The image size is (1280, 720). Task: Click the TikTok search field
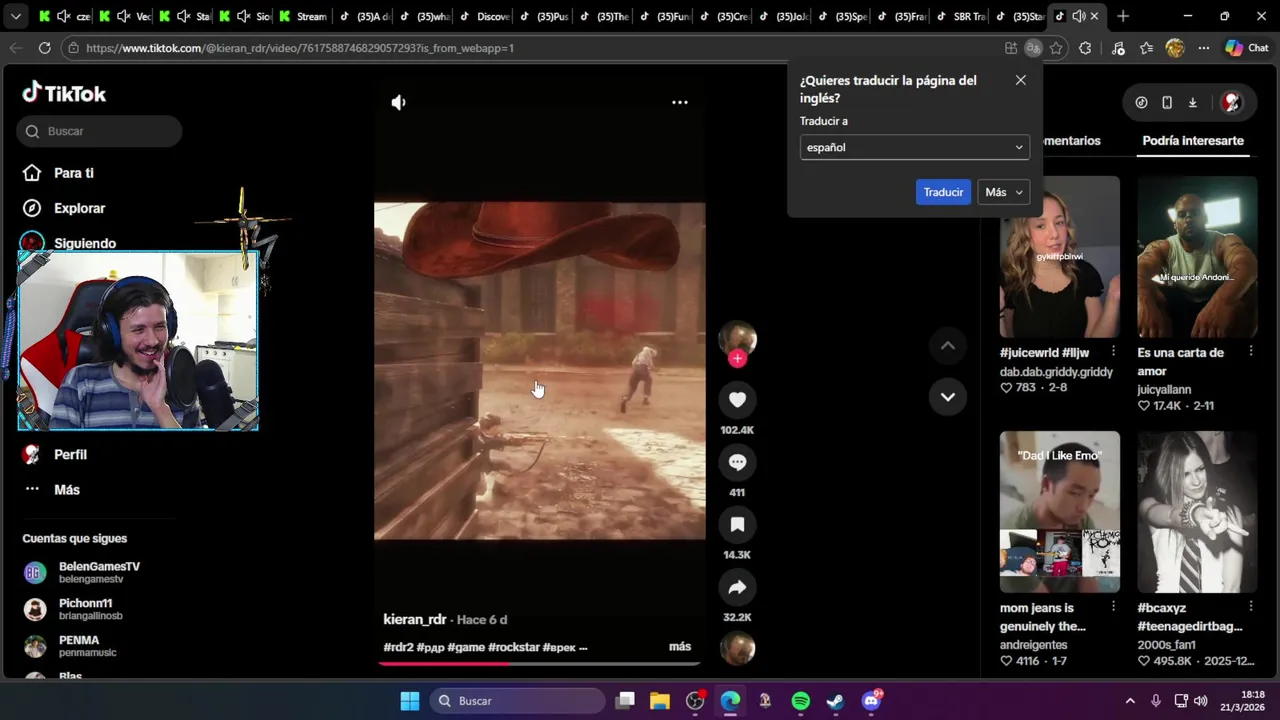99,131
